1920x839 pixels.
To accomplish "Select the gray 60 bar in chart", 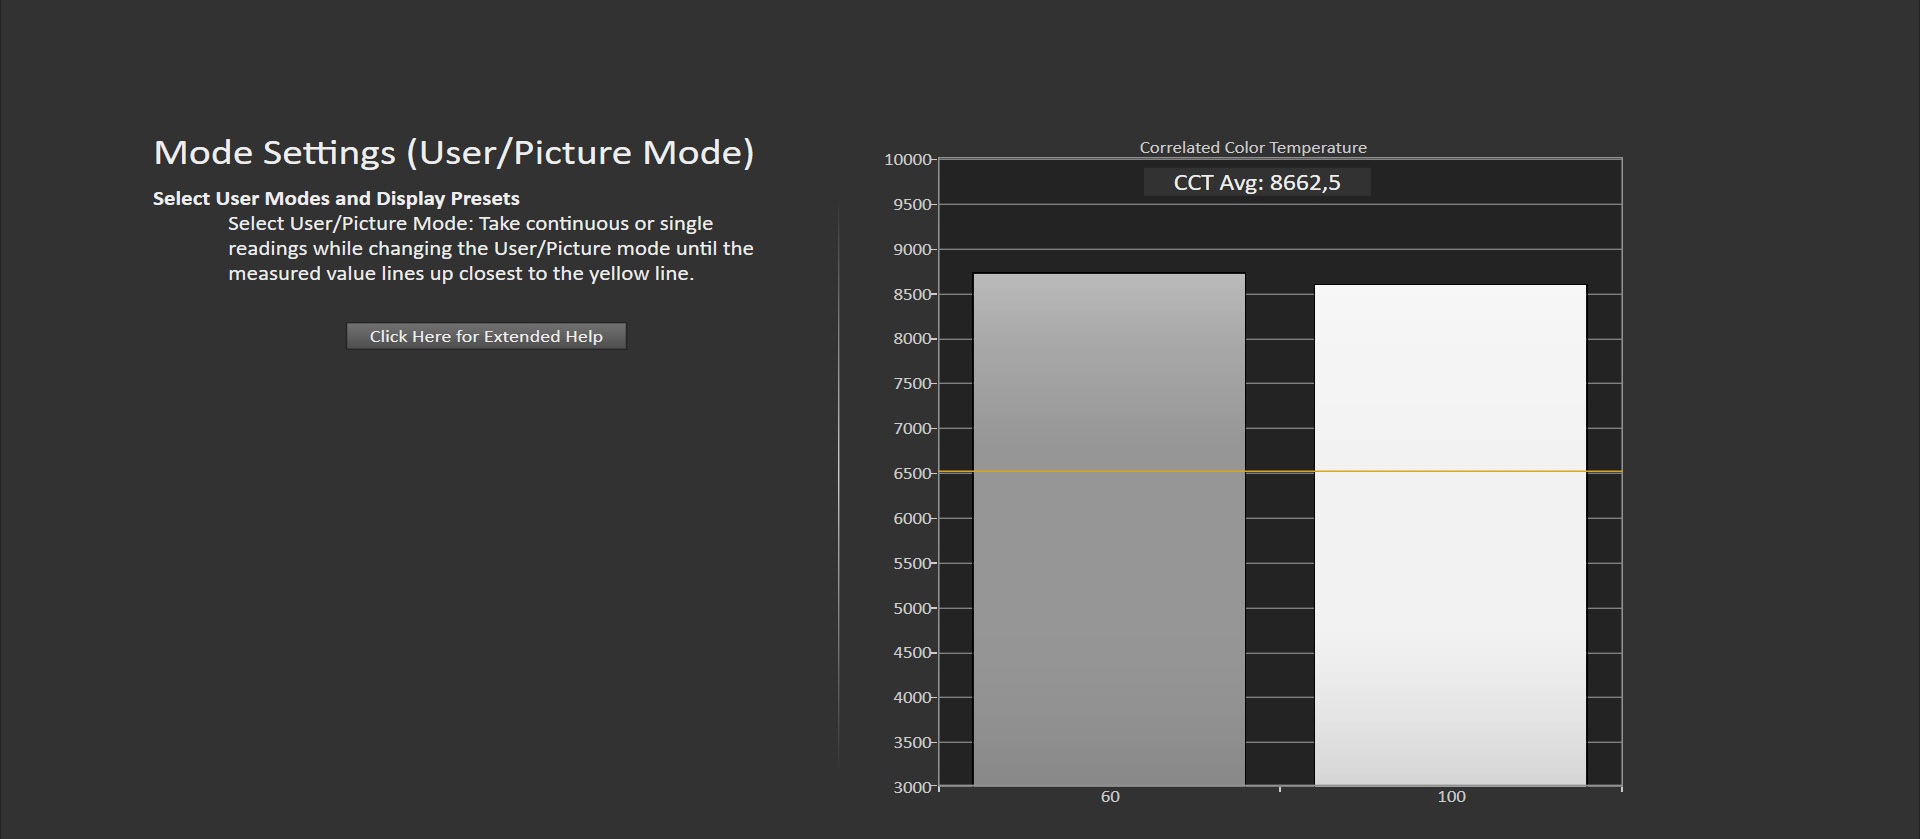I will tap(1109, 529).
